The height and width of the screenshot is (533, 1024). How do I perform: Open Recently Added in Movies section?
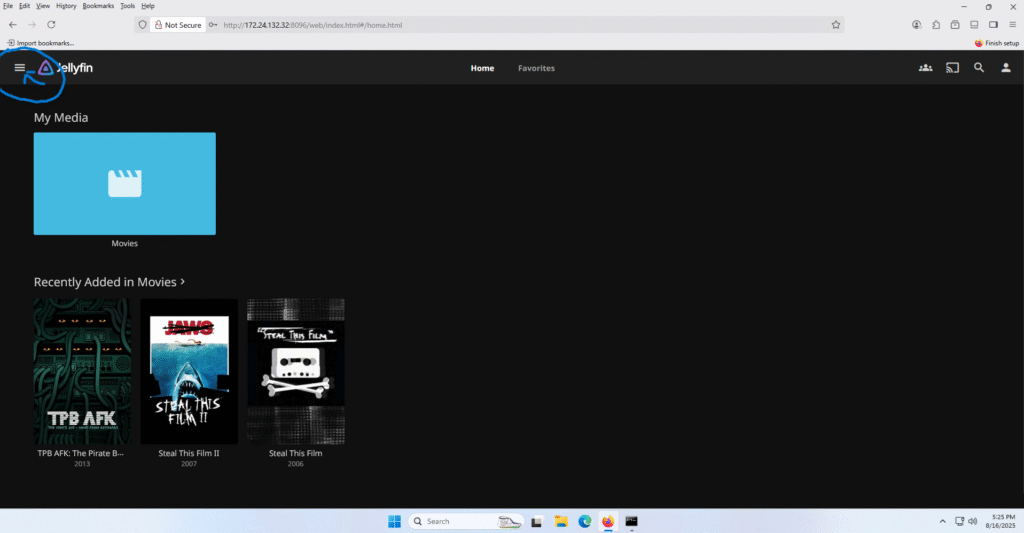click(105, 282)
